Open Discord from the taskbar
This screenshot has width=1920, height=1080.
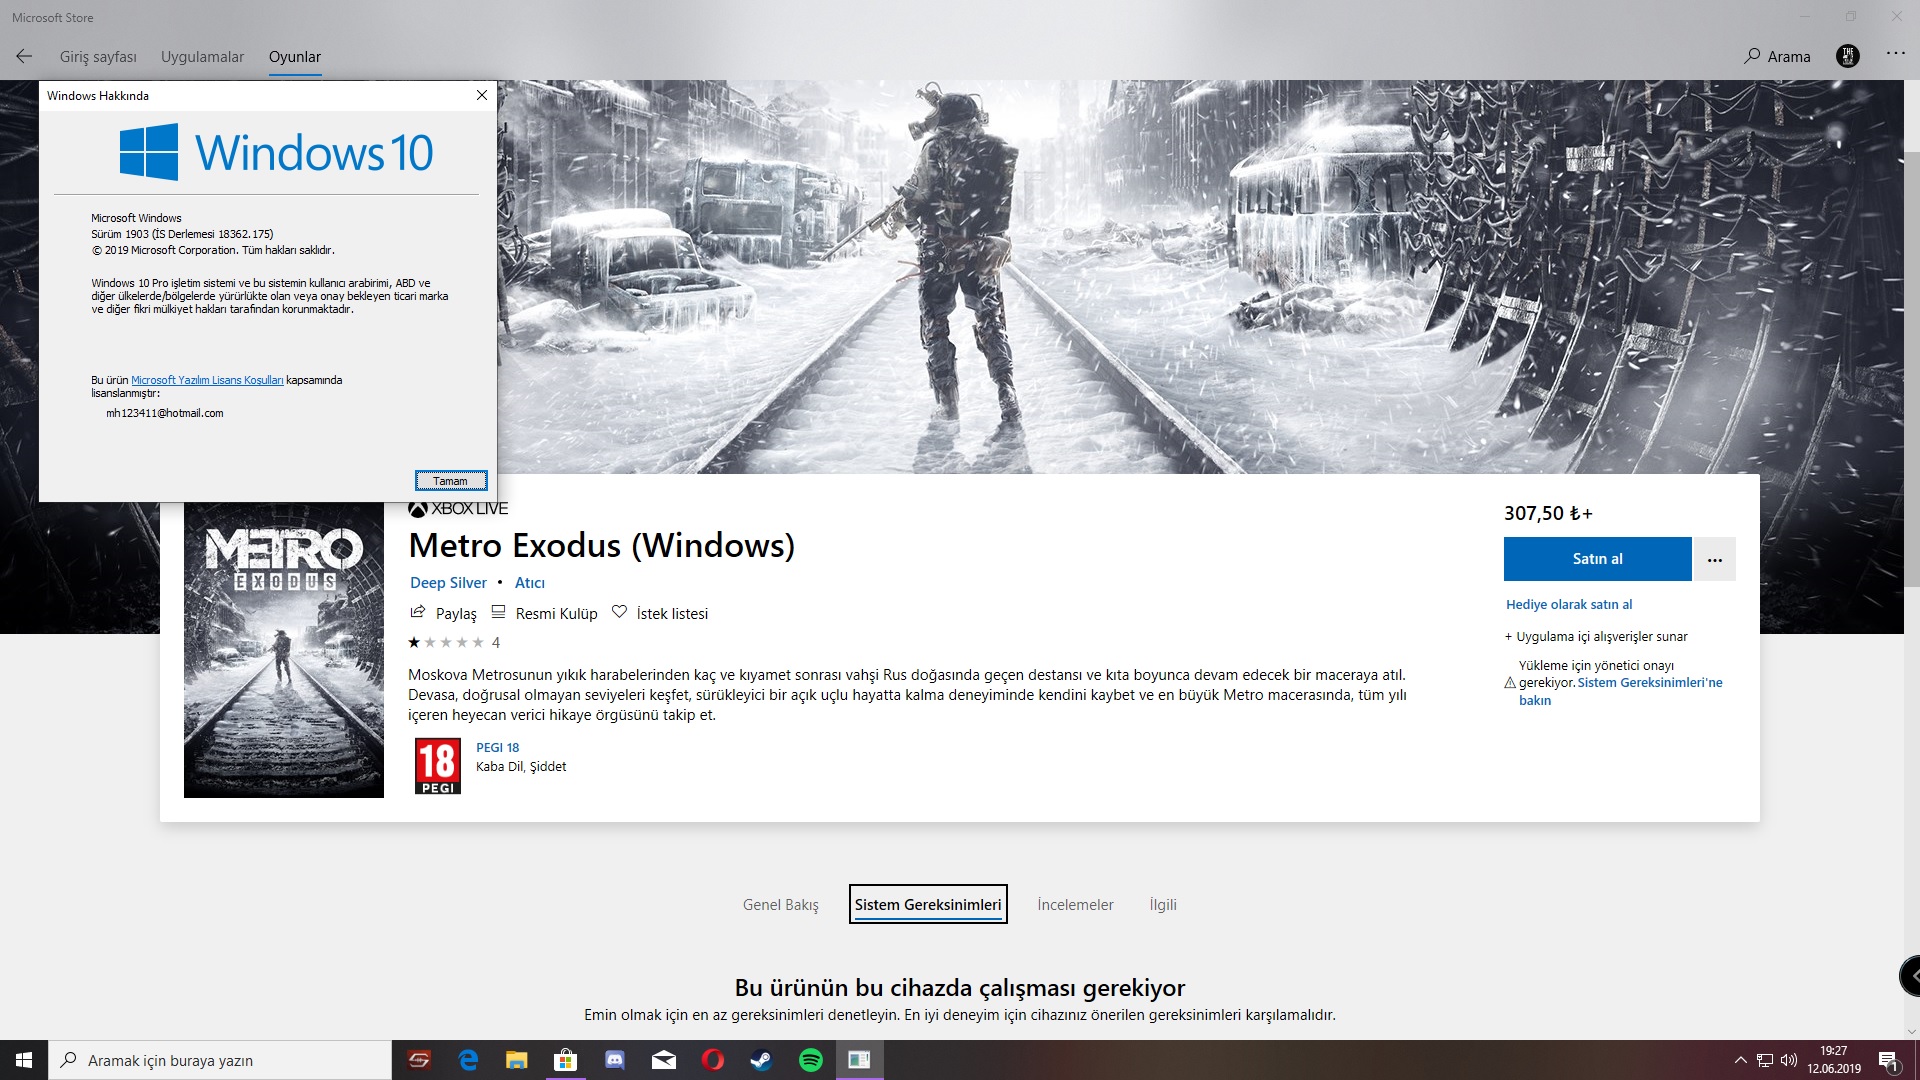pos(615,1060)
